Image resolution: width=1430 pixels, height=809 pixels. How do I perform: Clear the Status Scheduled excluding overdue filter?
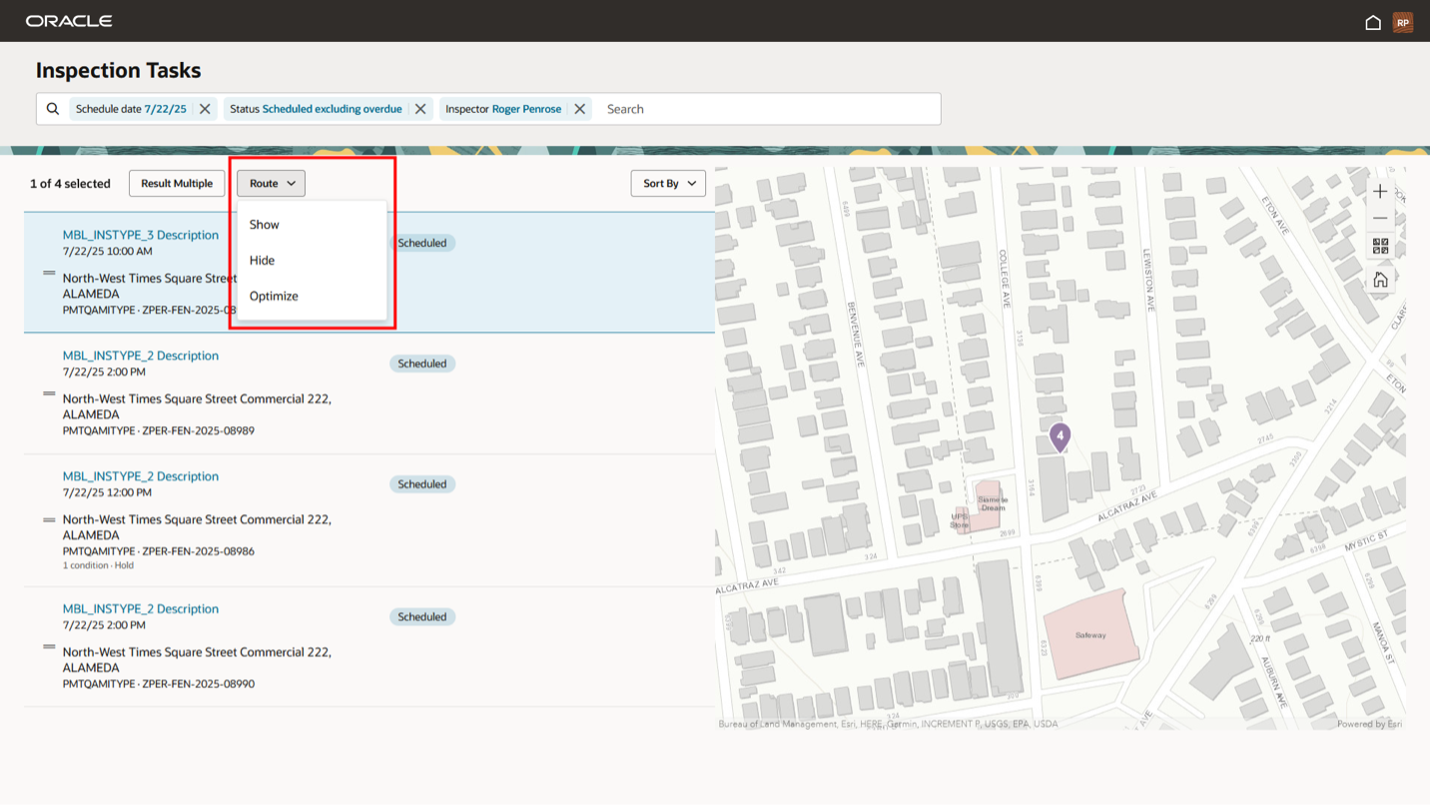click(420, 108)
